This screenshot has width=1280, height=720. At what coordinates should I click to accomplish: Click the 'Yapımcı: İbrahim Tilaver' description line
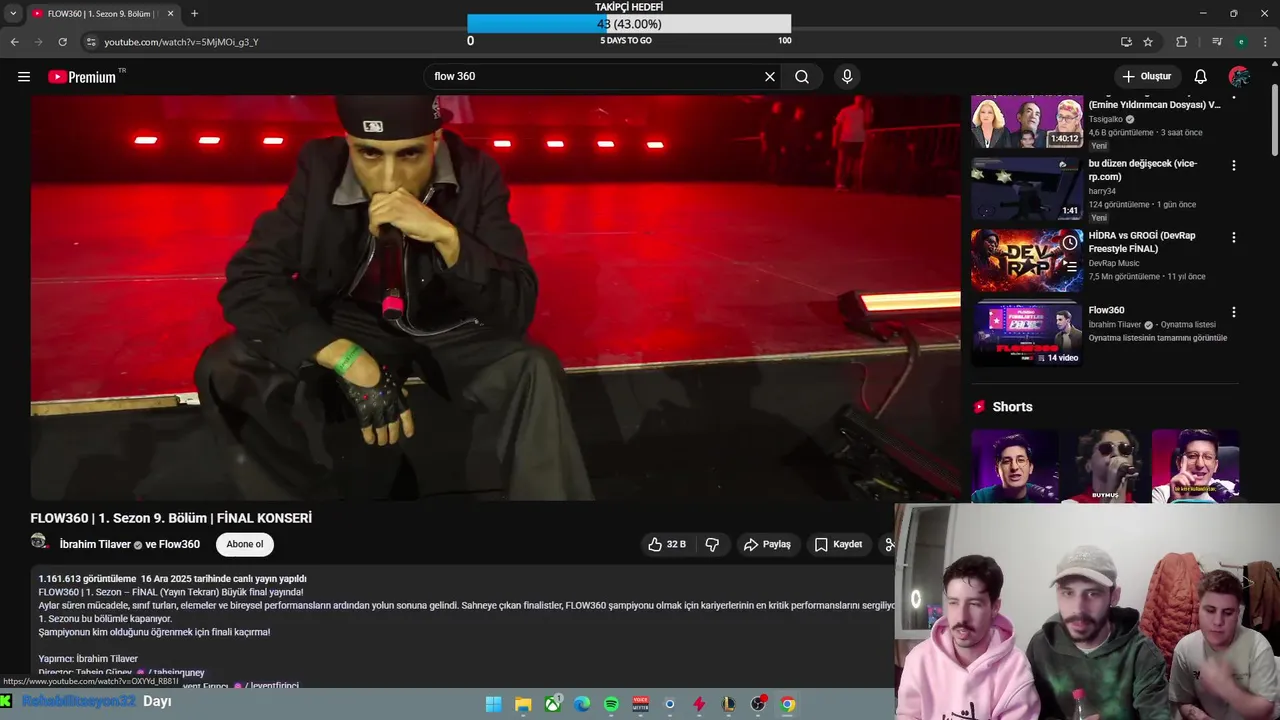[88, 659]
